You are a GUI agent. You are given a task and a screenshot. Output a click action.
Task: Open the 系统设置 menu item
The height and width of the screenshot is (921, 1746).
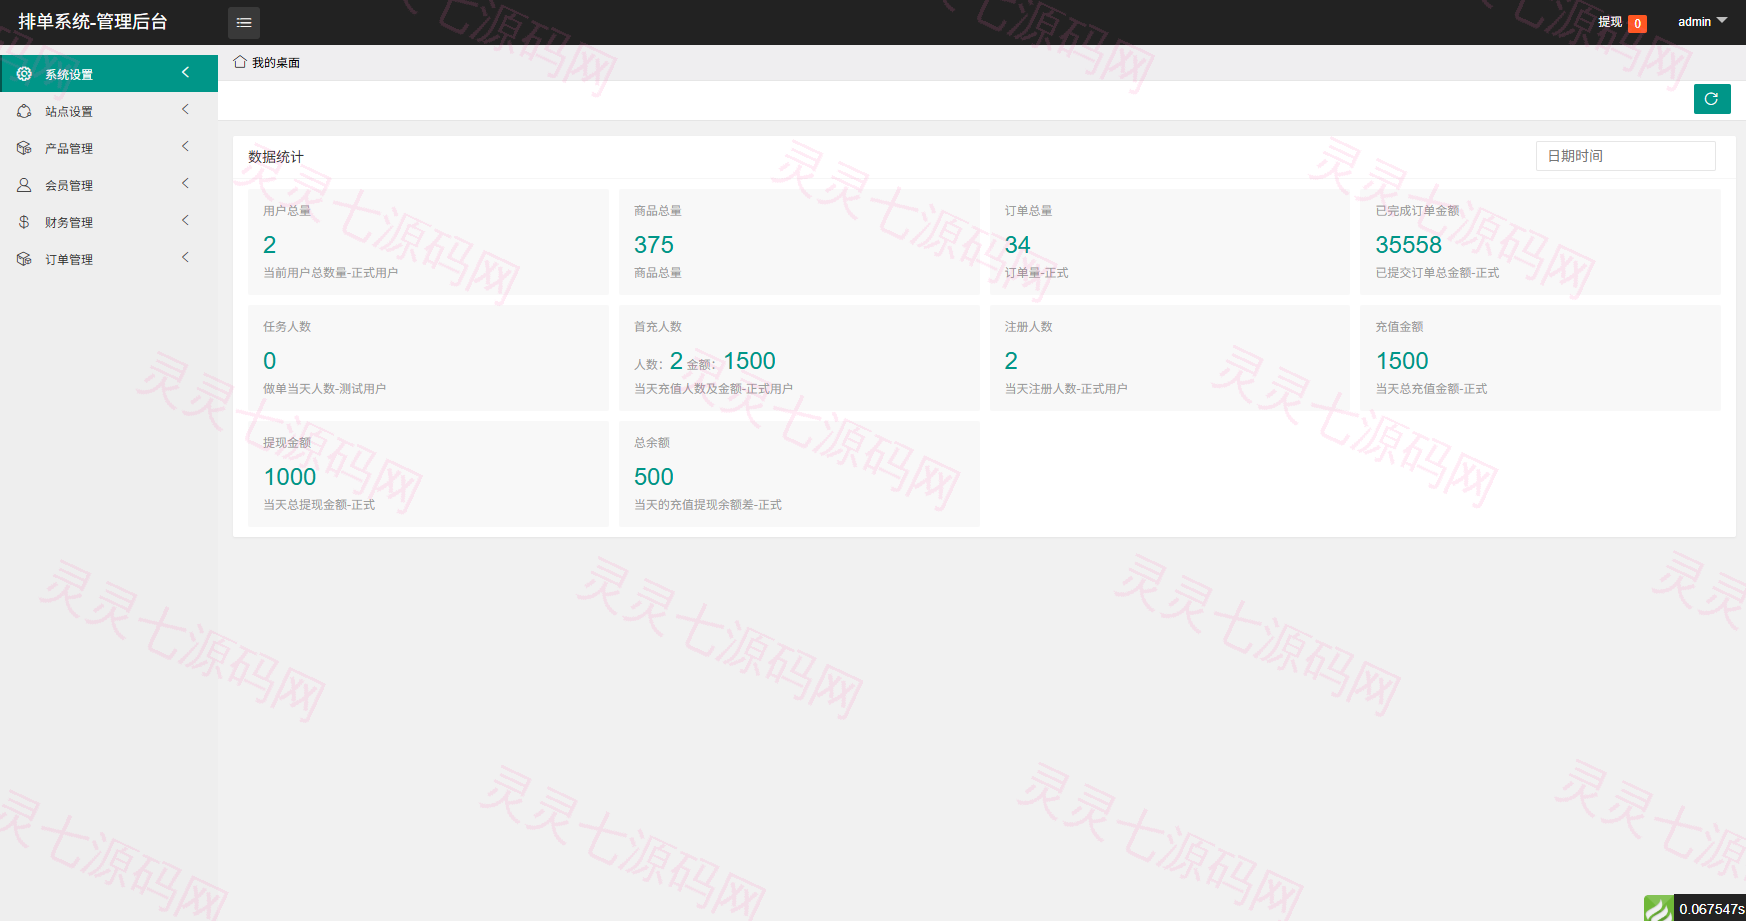click(x=109, y=74)
